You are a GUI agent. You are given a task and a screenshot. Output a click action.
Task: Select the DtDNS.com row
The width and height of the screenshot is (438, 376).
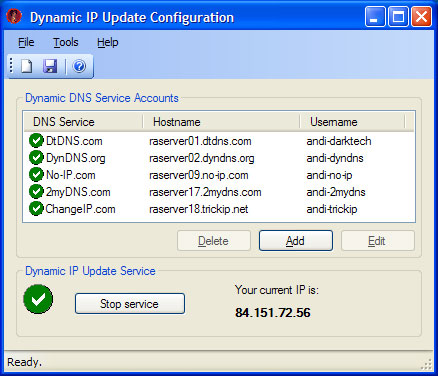[x=219, y=141]
